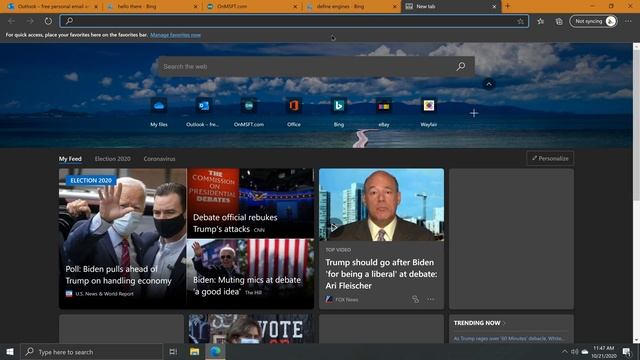Viewport: 640px width, 360px height.
Task: Open the Windows Start menu
Action: coord(10,352)
